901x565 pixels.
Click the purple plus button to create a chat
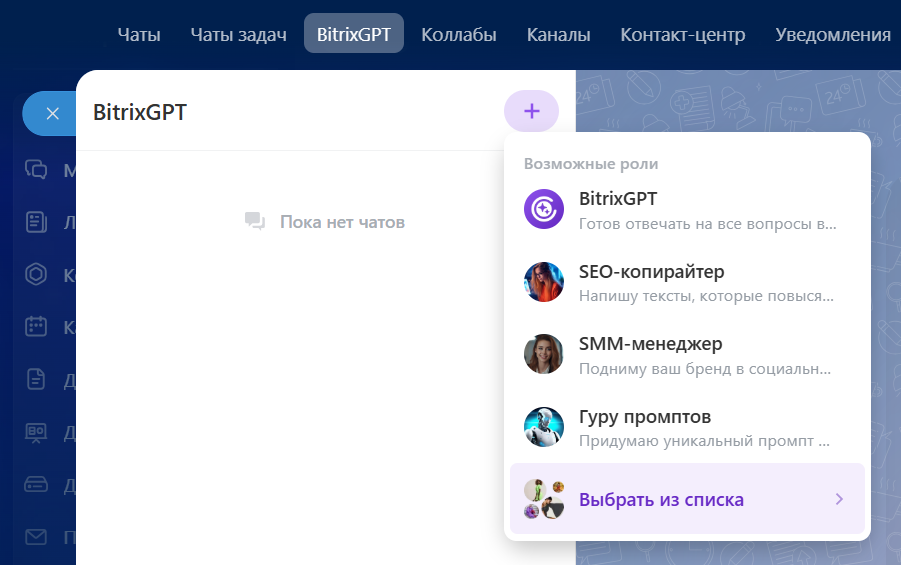tap(531, 111)
